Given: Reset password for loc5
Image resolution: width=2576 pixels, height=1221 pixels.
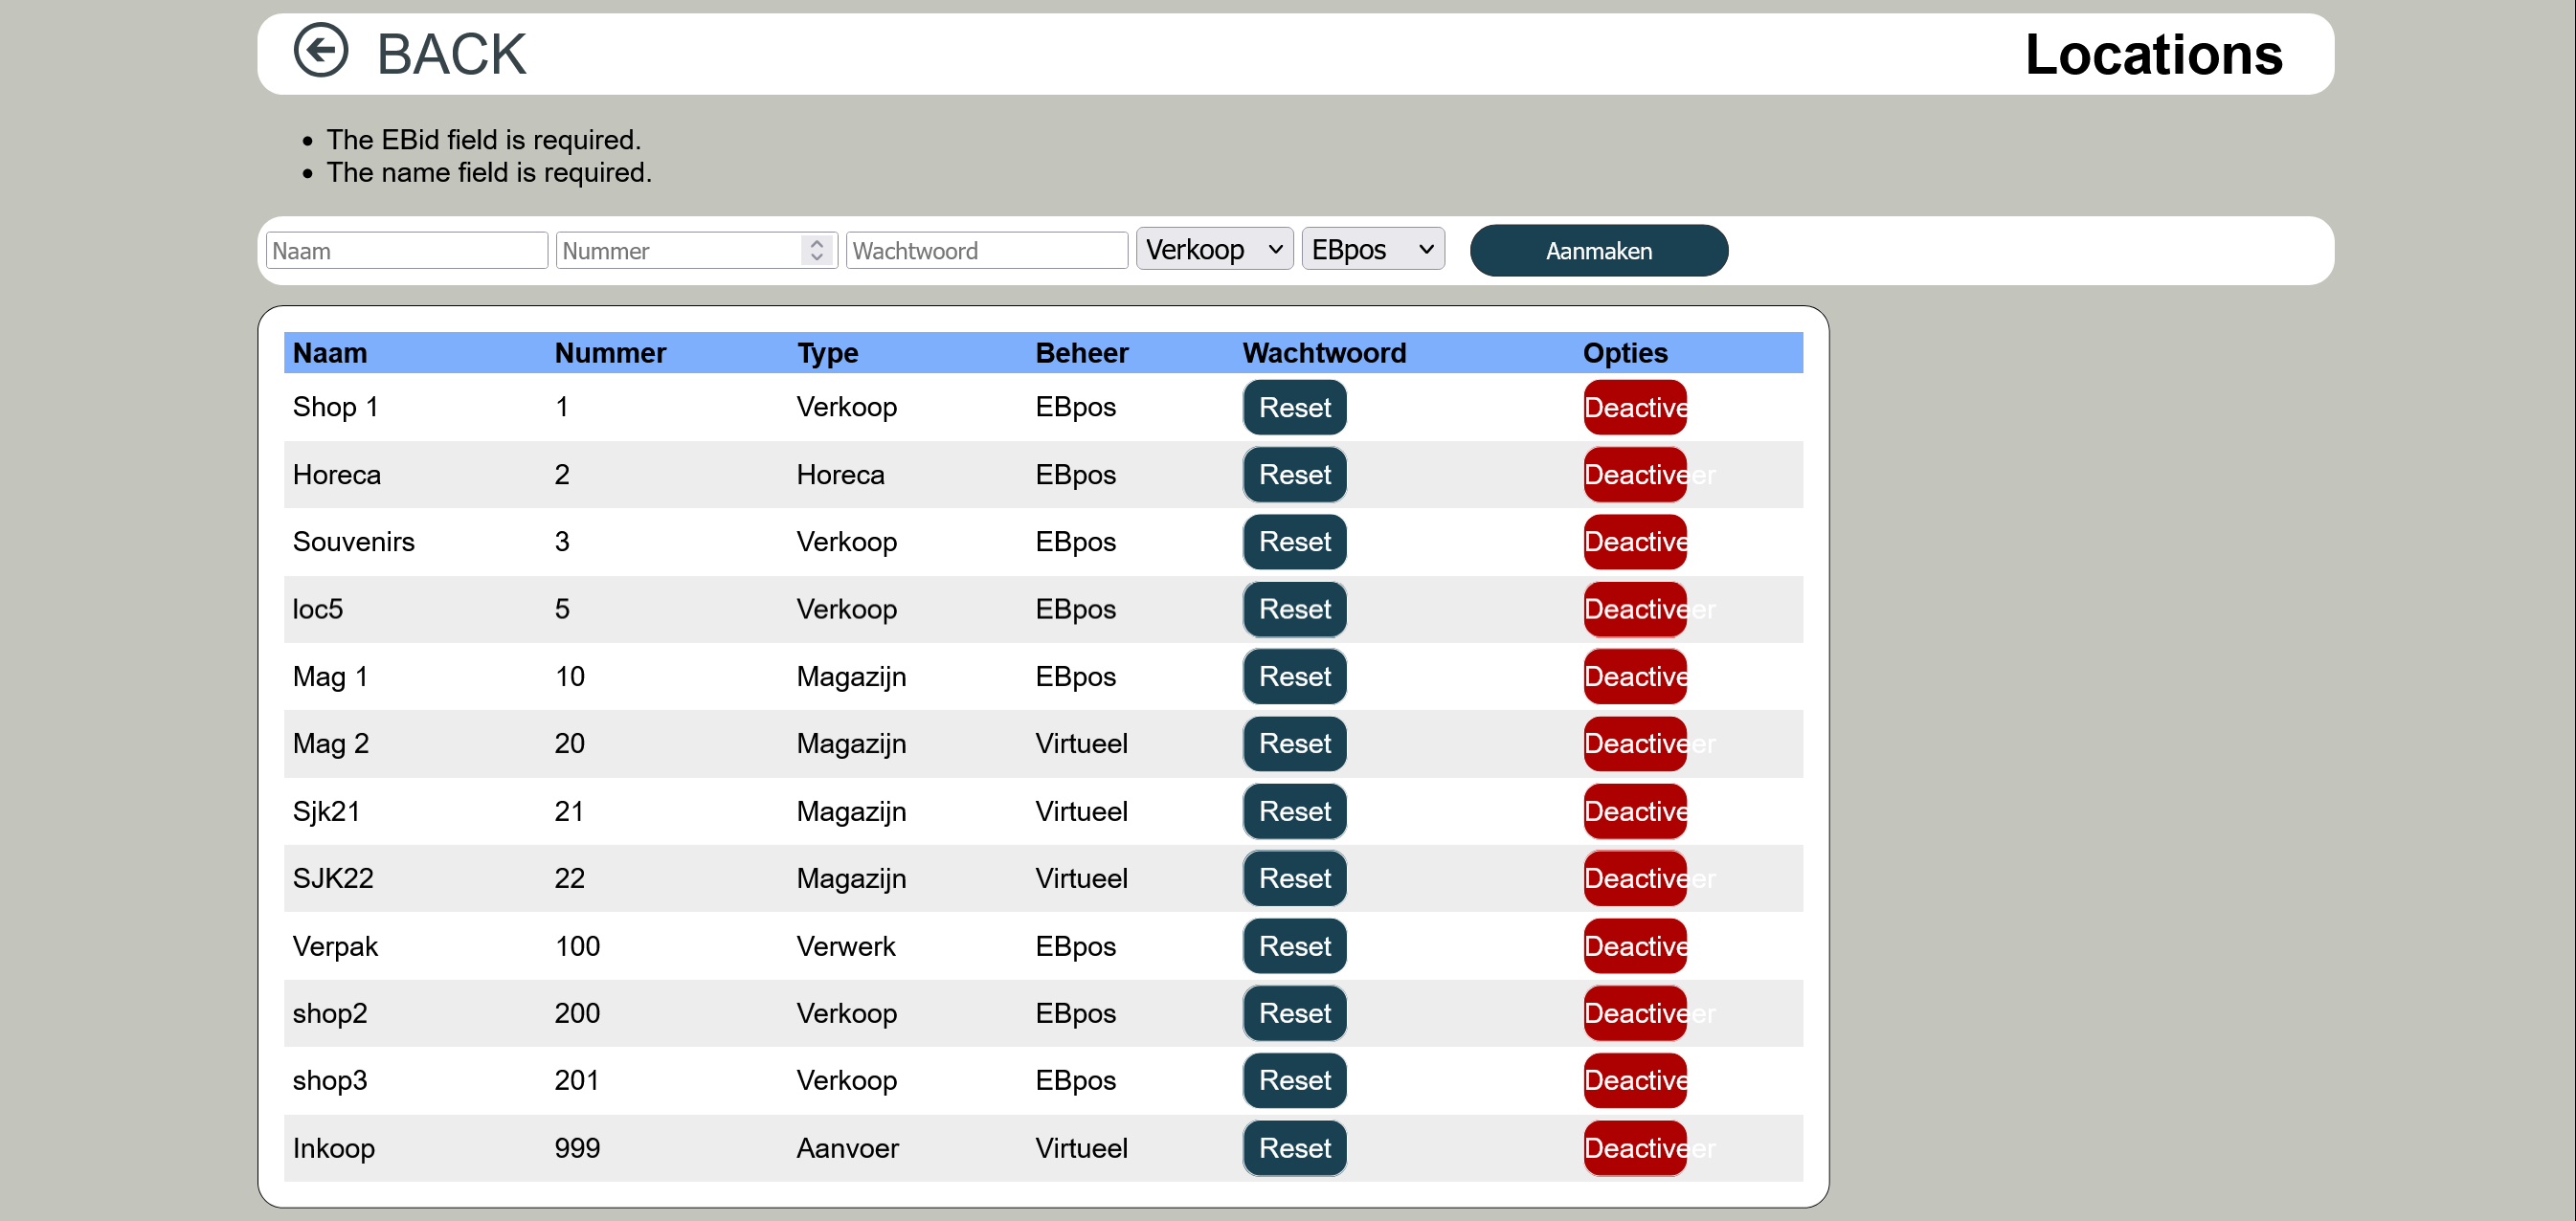Looking at the screenshot, I should pos(1294,610).
